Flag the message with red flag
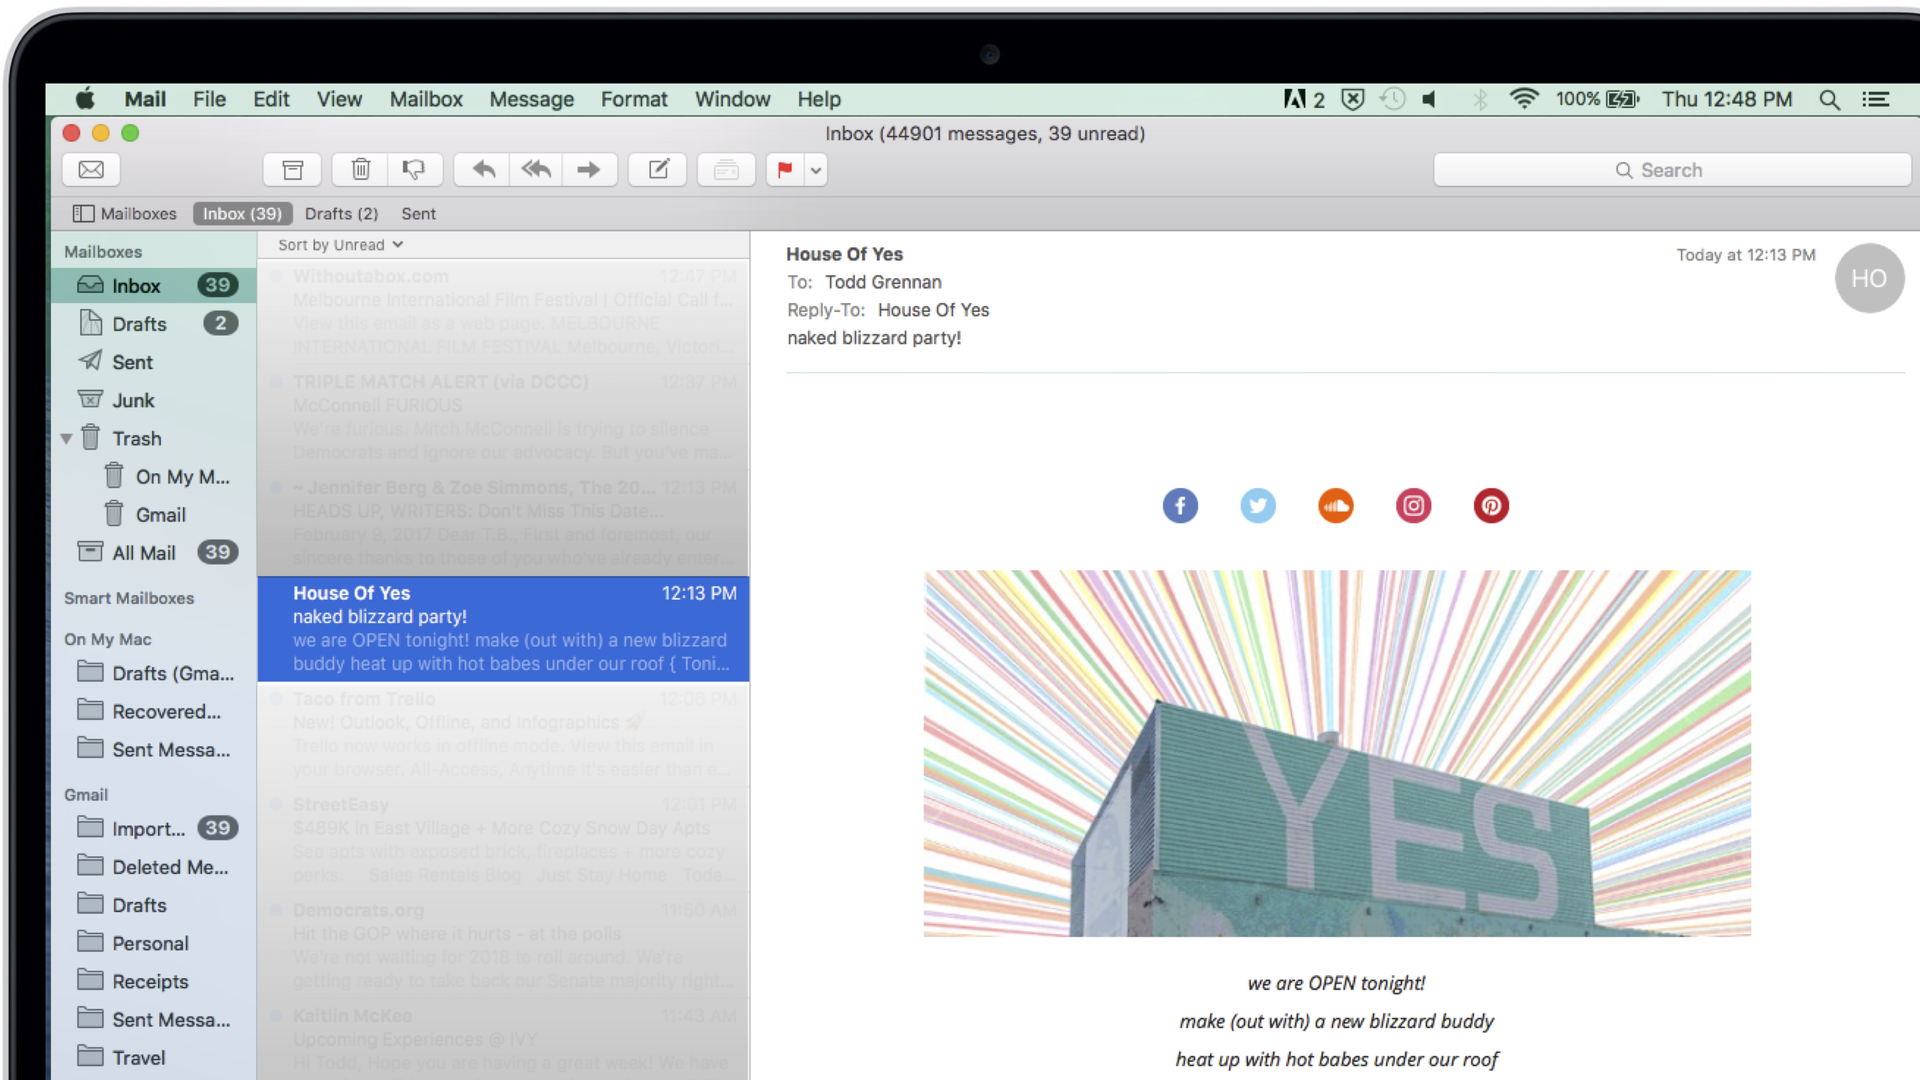 [x=785, y=170]
